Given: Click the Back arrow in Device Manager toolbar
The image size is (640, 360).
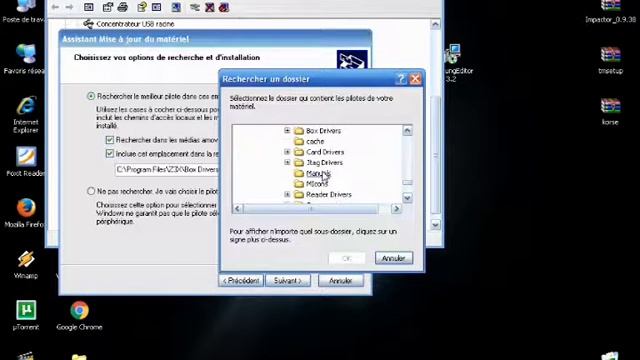Looking at the screenshot, I should (x=55, y=7).
